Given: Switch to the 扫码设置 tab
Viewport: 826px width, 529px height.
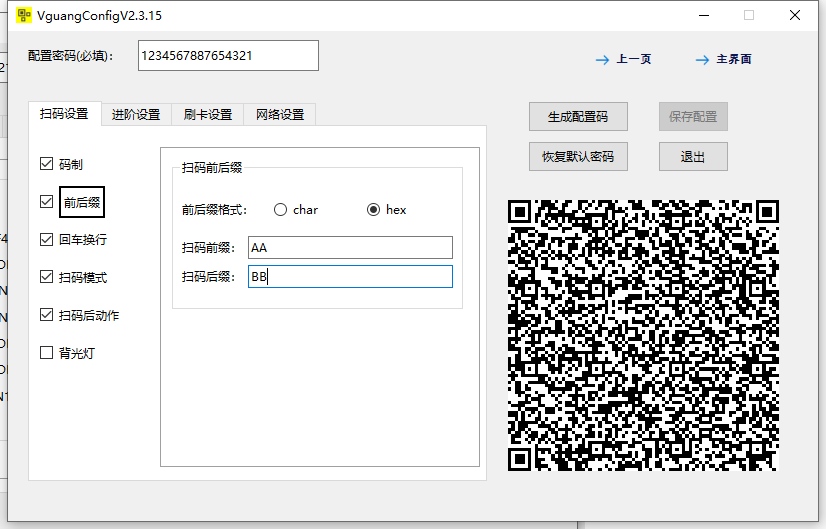Looking at the screenshot, I should pyautogui.click(x=64, y=114).
